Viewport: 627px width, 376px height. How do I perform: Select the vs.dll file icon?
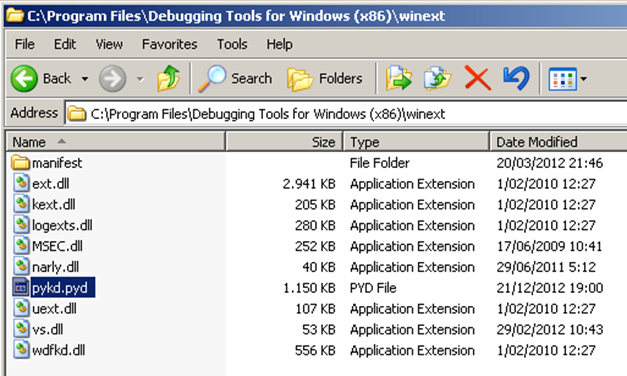pos(21,329)
